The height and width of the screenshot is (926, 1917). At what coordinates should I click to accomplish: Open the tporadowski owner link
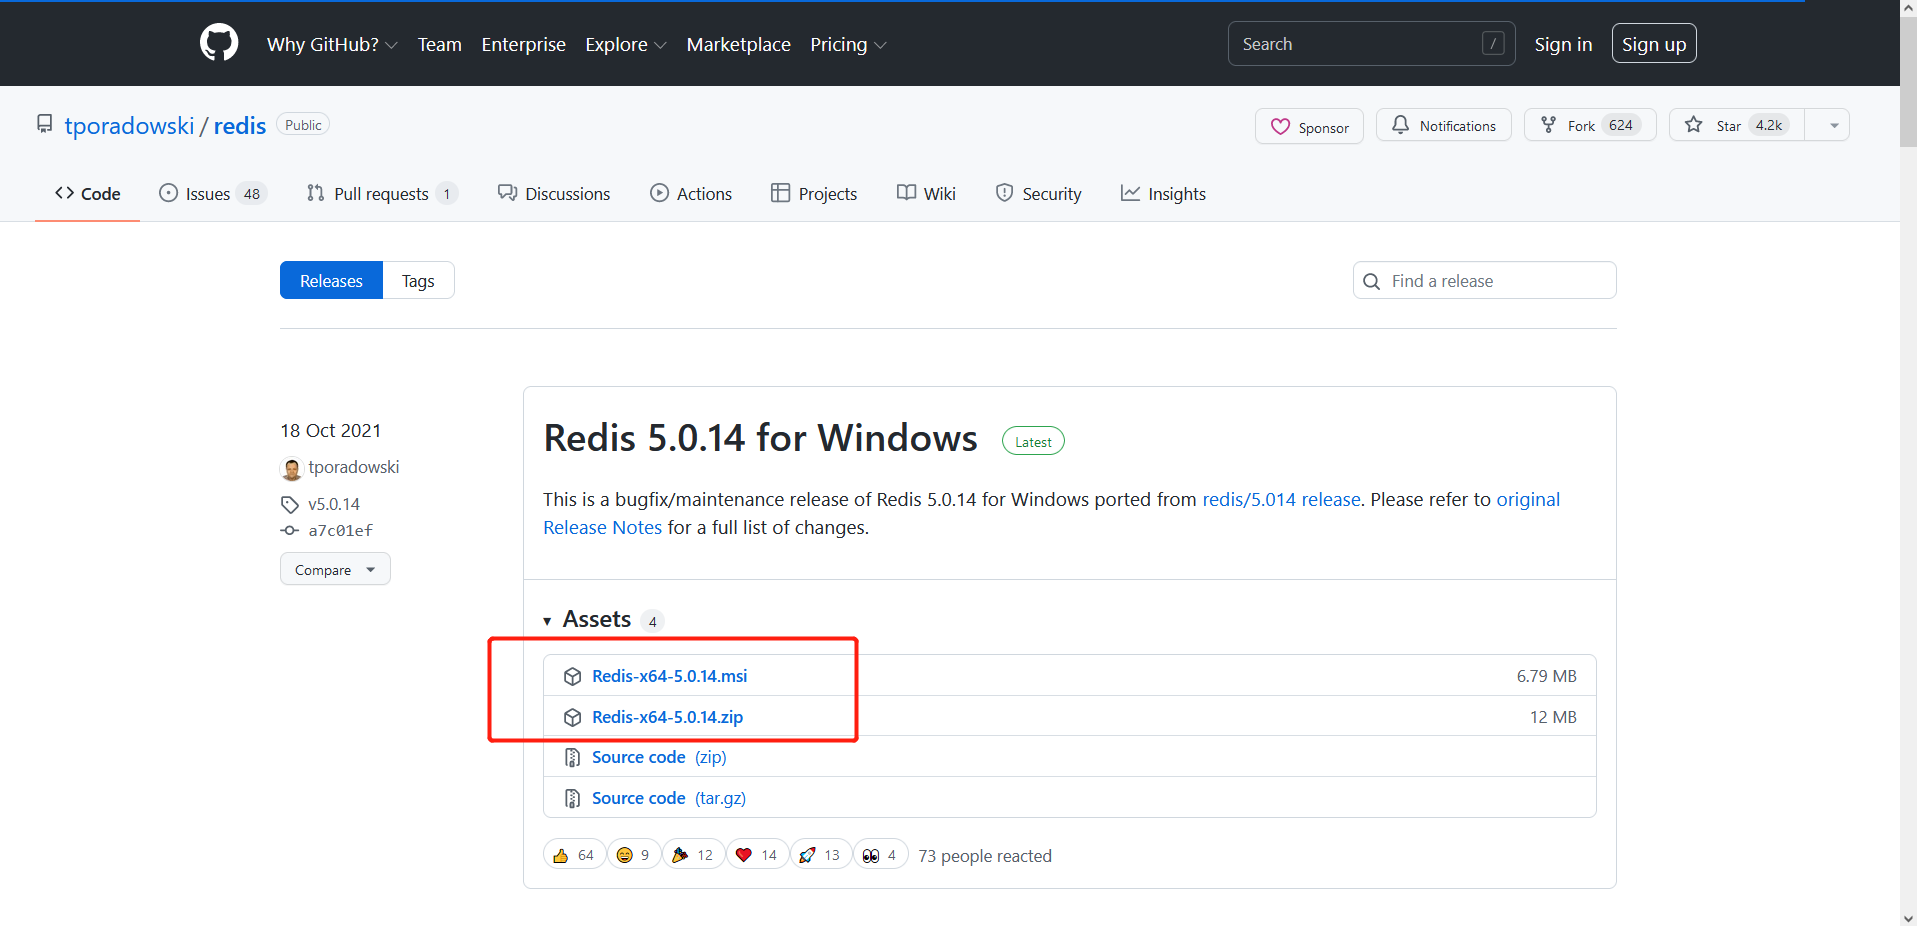[x=130, y=125]
